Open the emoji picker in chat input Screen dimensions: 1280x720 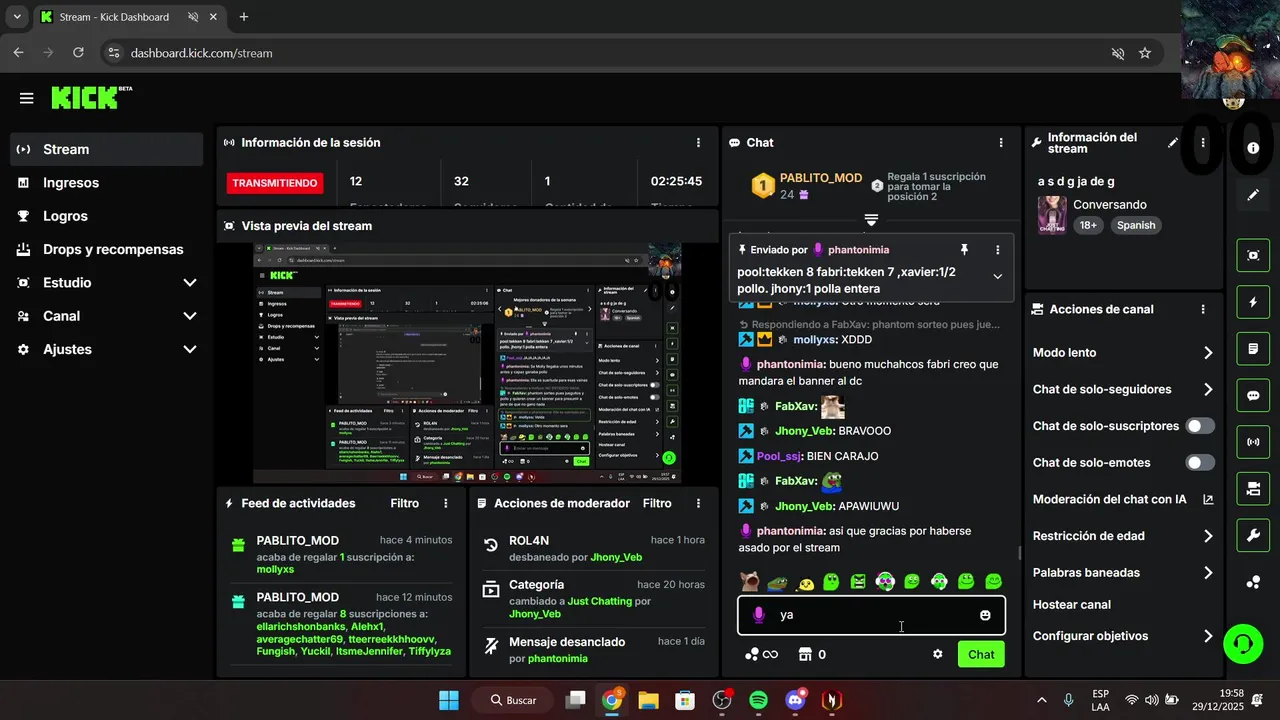(985, 615)
